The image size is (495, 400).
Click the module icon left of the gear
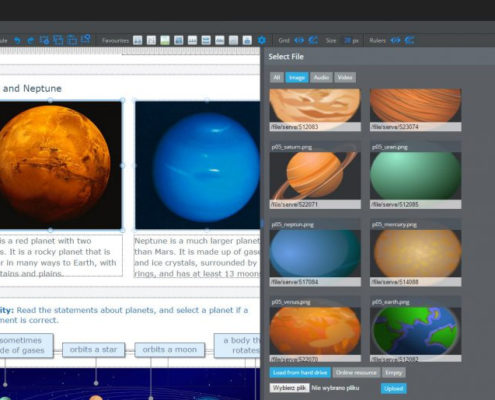pyautogui.click(x=247, y=40)
